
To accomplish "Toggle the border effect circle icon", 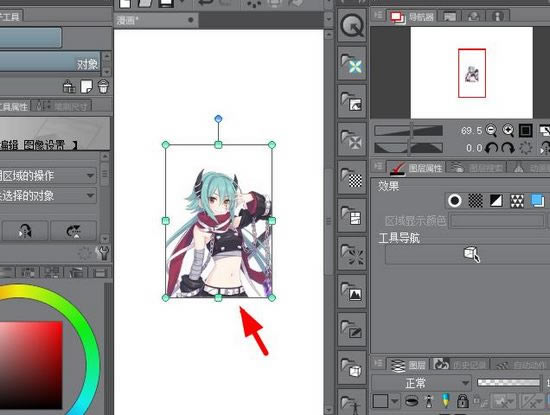I will [x=455, y=201].
